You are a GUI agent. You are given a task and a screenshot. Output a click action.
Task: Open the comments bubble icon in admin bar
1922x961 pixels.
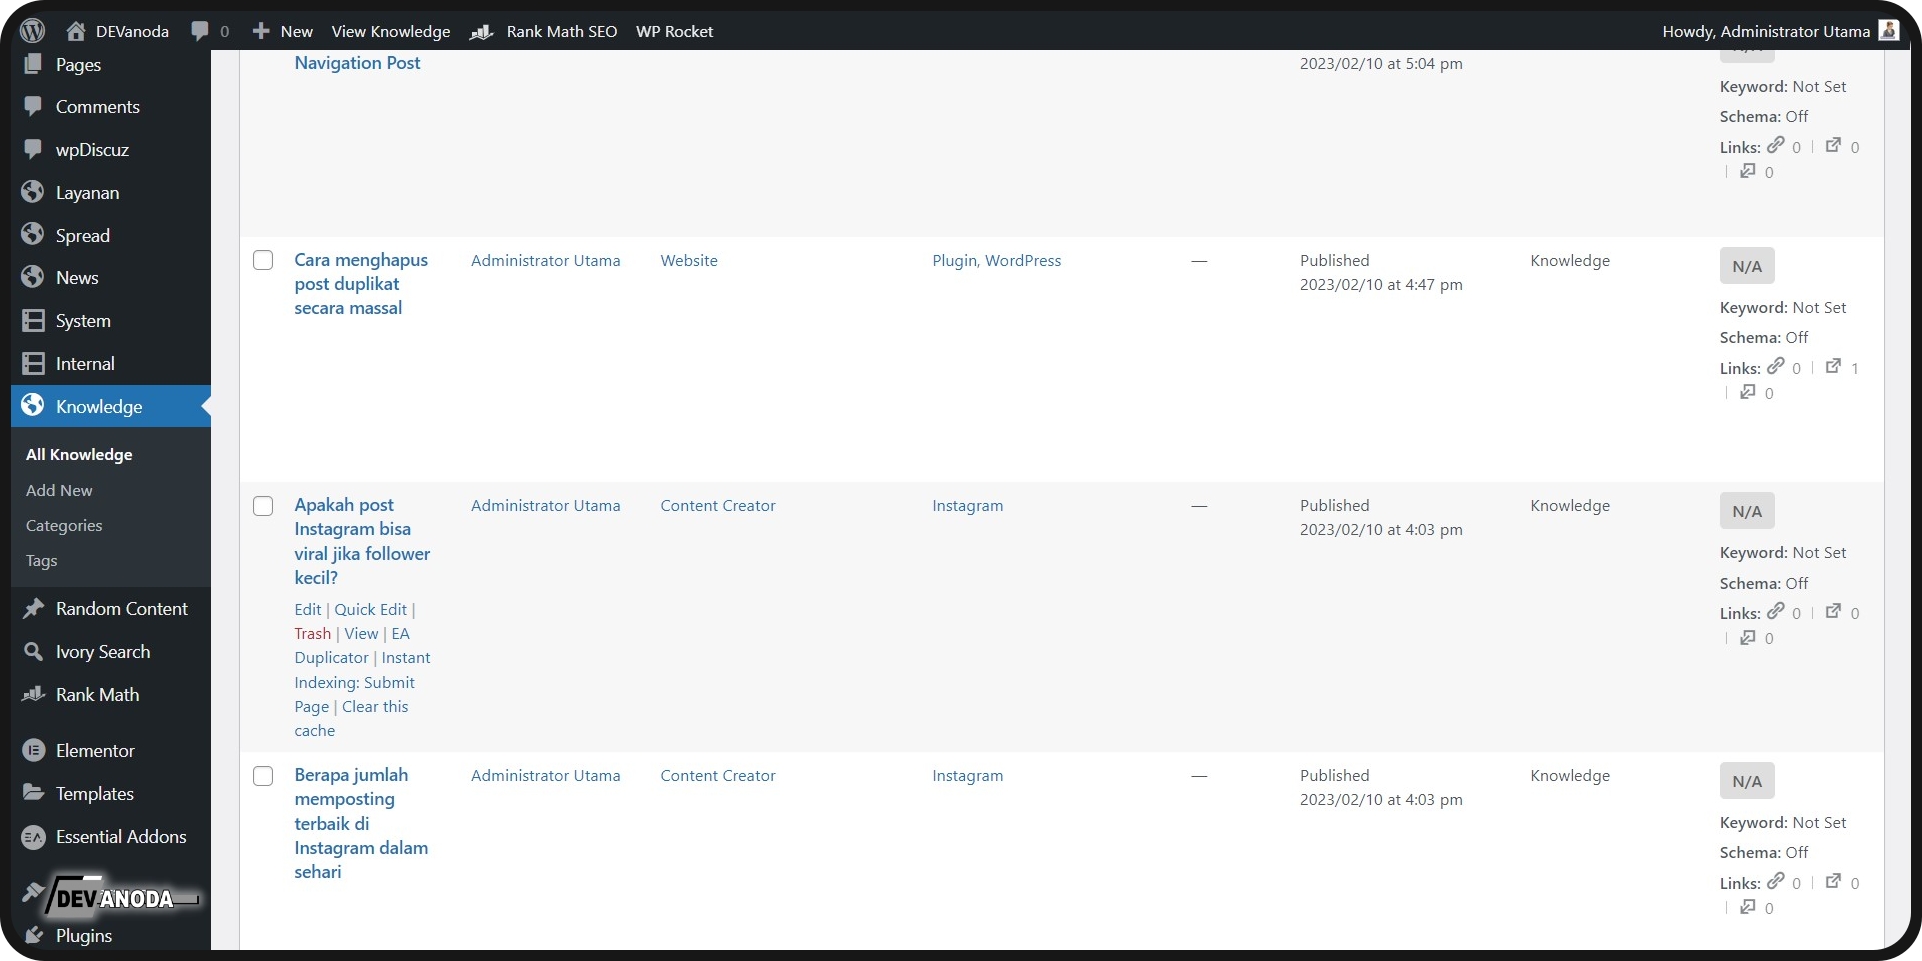click(200, 31)
